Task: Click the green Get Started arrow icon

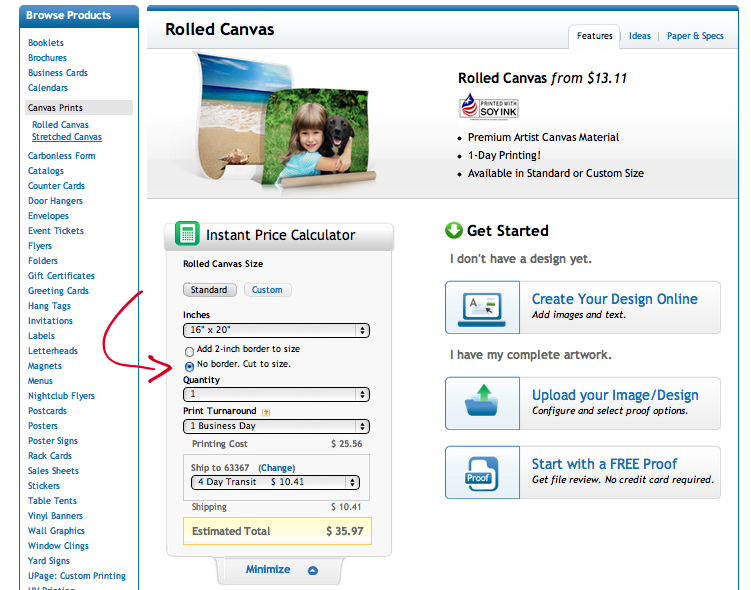Action: point(454,230)
